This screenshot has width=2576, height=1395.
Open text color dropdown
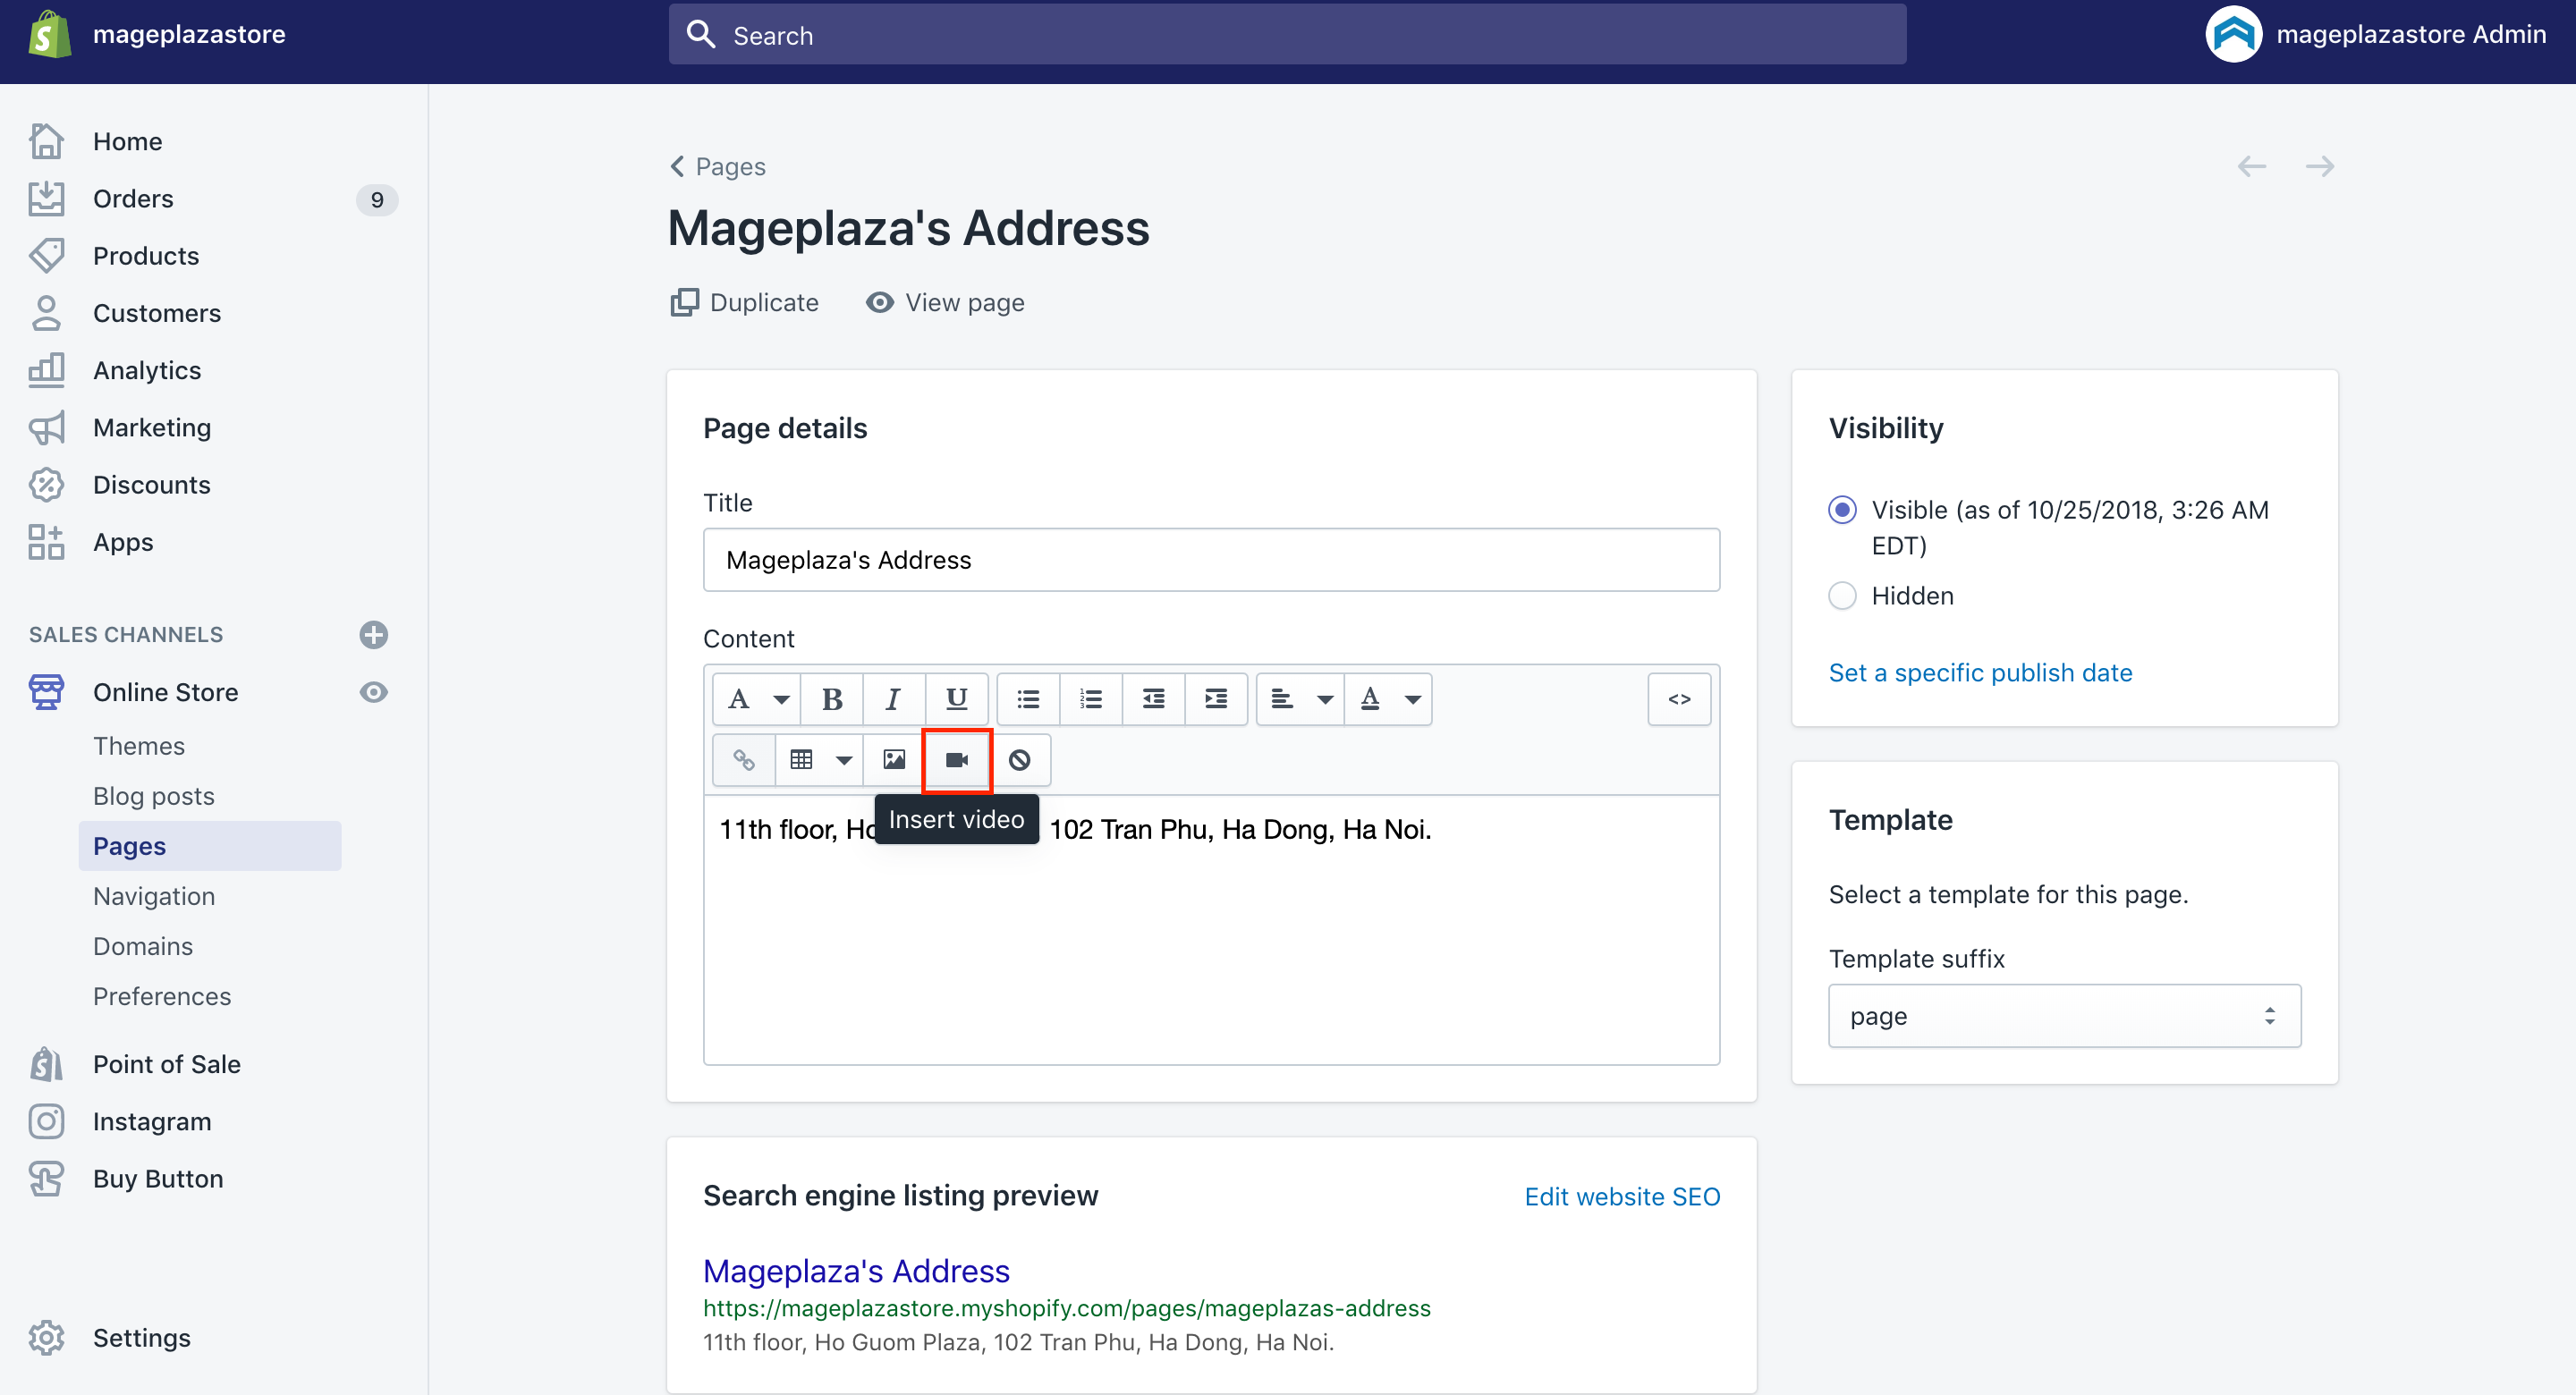1388,699
